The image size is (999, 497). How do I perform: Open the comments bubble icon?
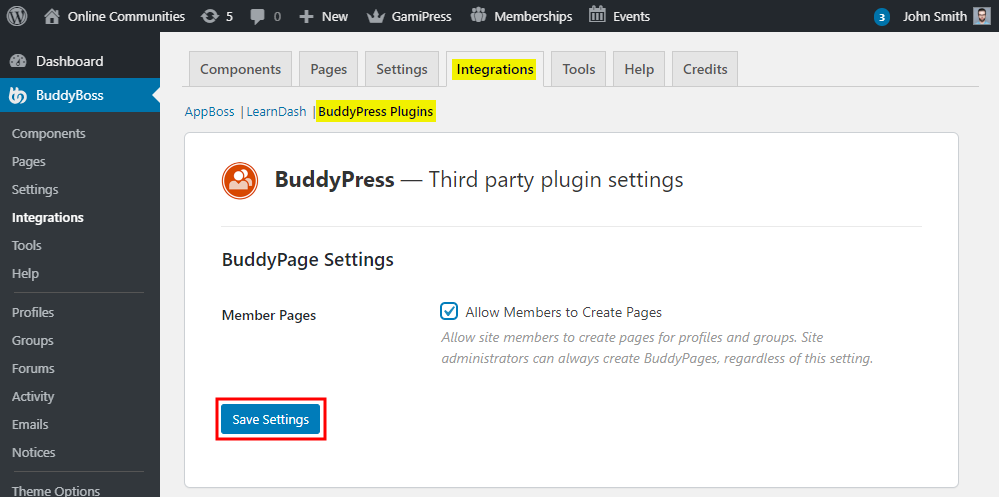point(258,17)
